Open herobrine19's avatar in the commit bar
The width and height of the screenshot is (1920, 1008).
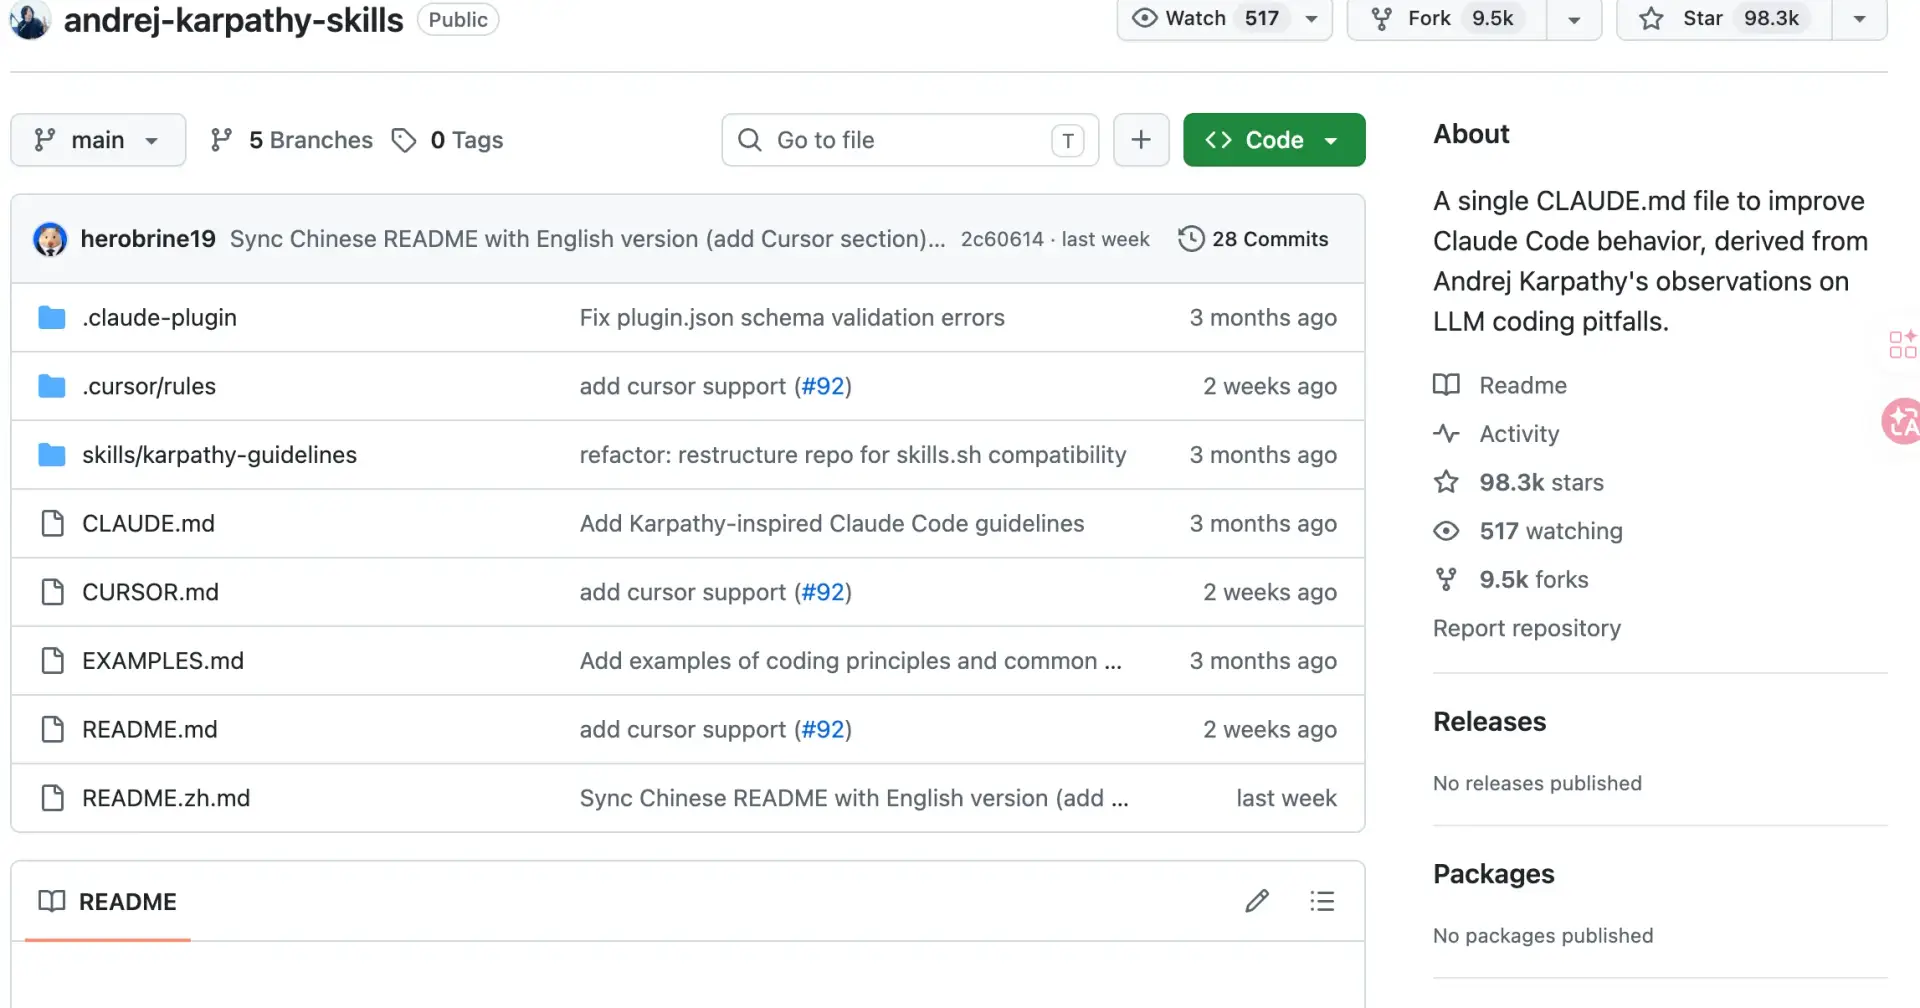tap(50, 239)
